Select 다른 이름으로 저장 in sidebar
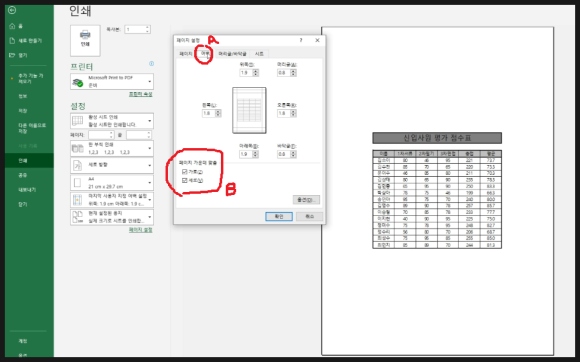The width and height of the screenshot is (580, 362). (x=32, y=128)
